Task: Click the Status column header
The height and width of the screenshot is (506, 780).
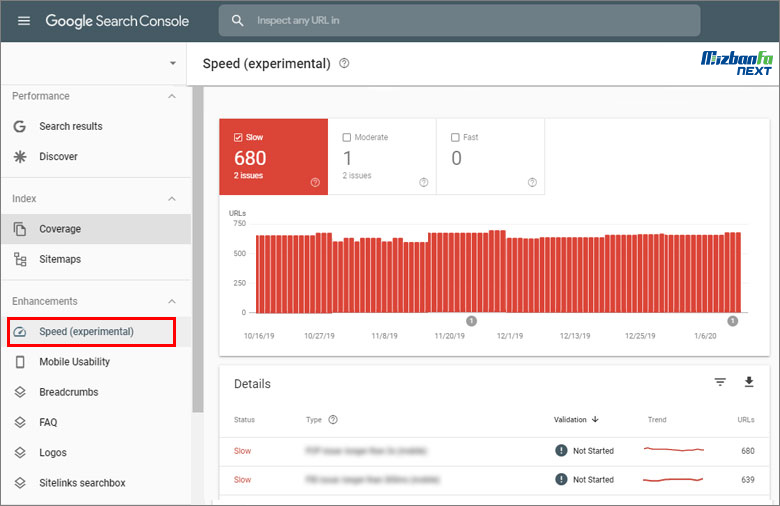Action: (244, 420)
